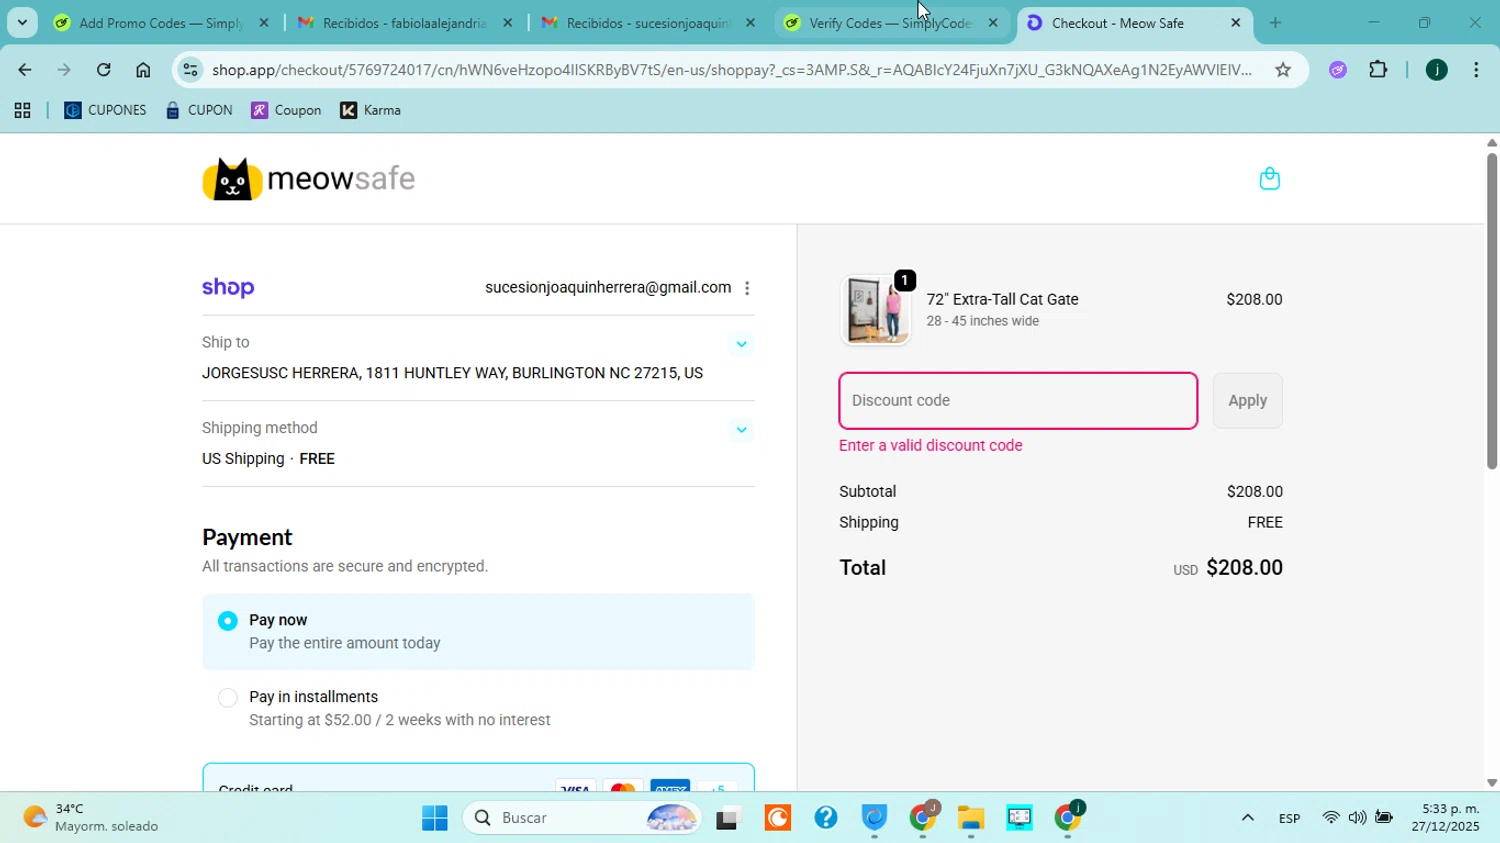This screenshot has width=1500, height=843.
Task: Open the shopping bag cart icon
Action: tap(1269, 179)
